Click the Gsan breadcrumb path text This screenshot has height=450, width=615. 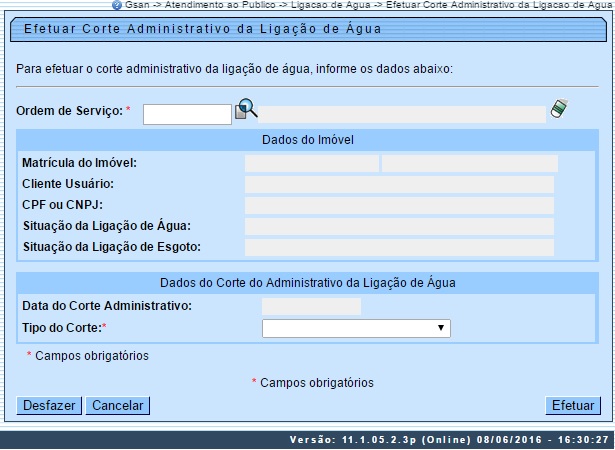368,5
